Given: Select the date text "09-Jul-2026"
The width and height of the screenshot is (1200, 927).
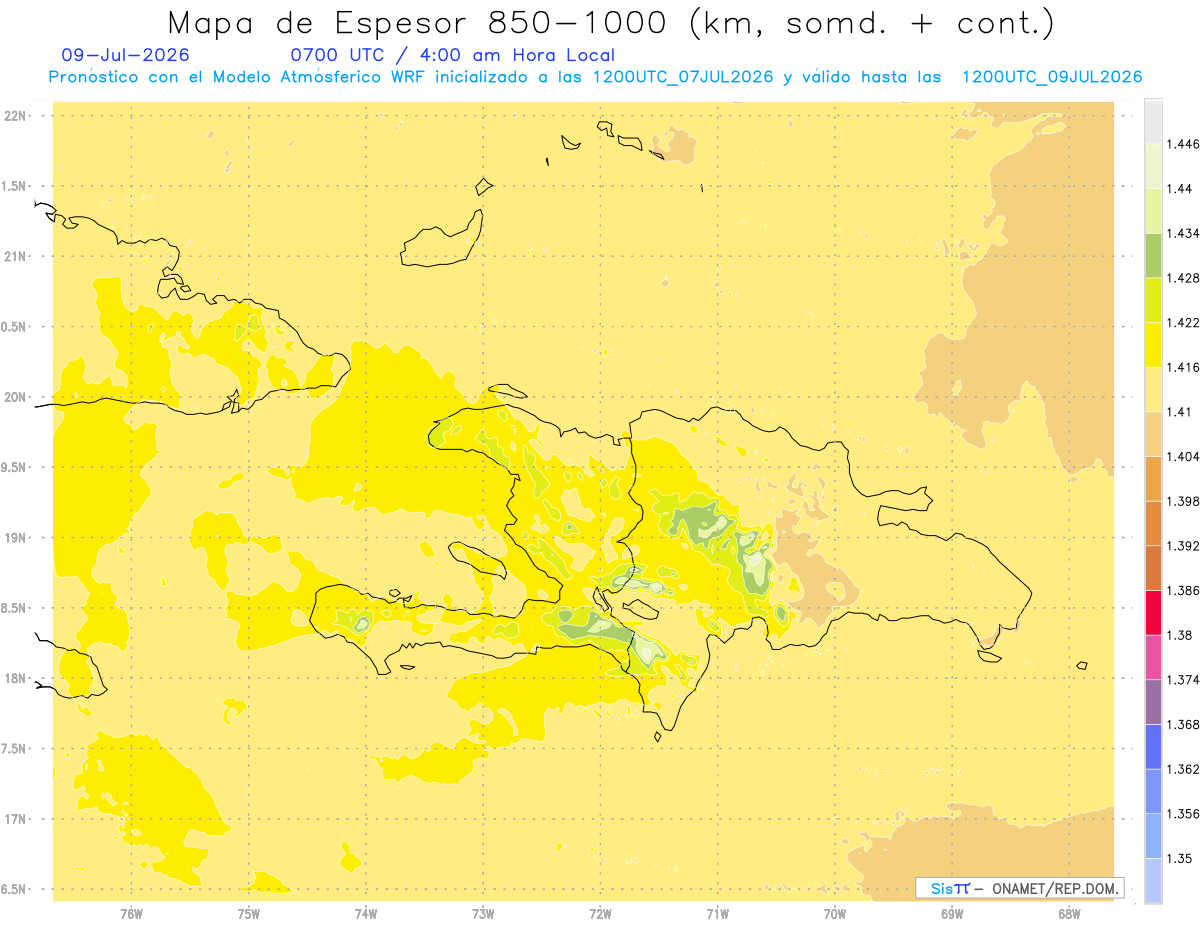Looking at the screenshot, I should 126,55.
